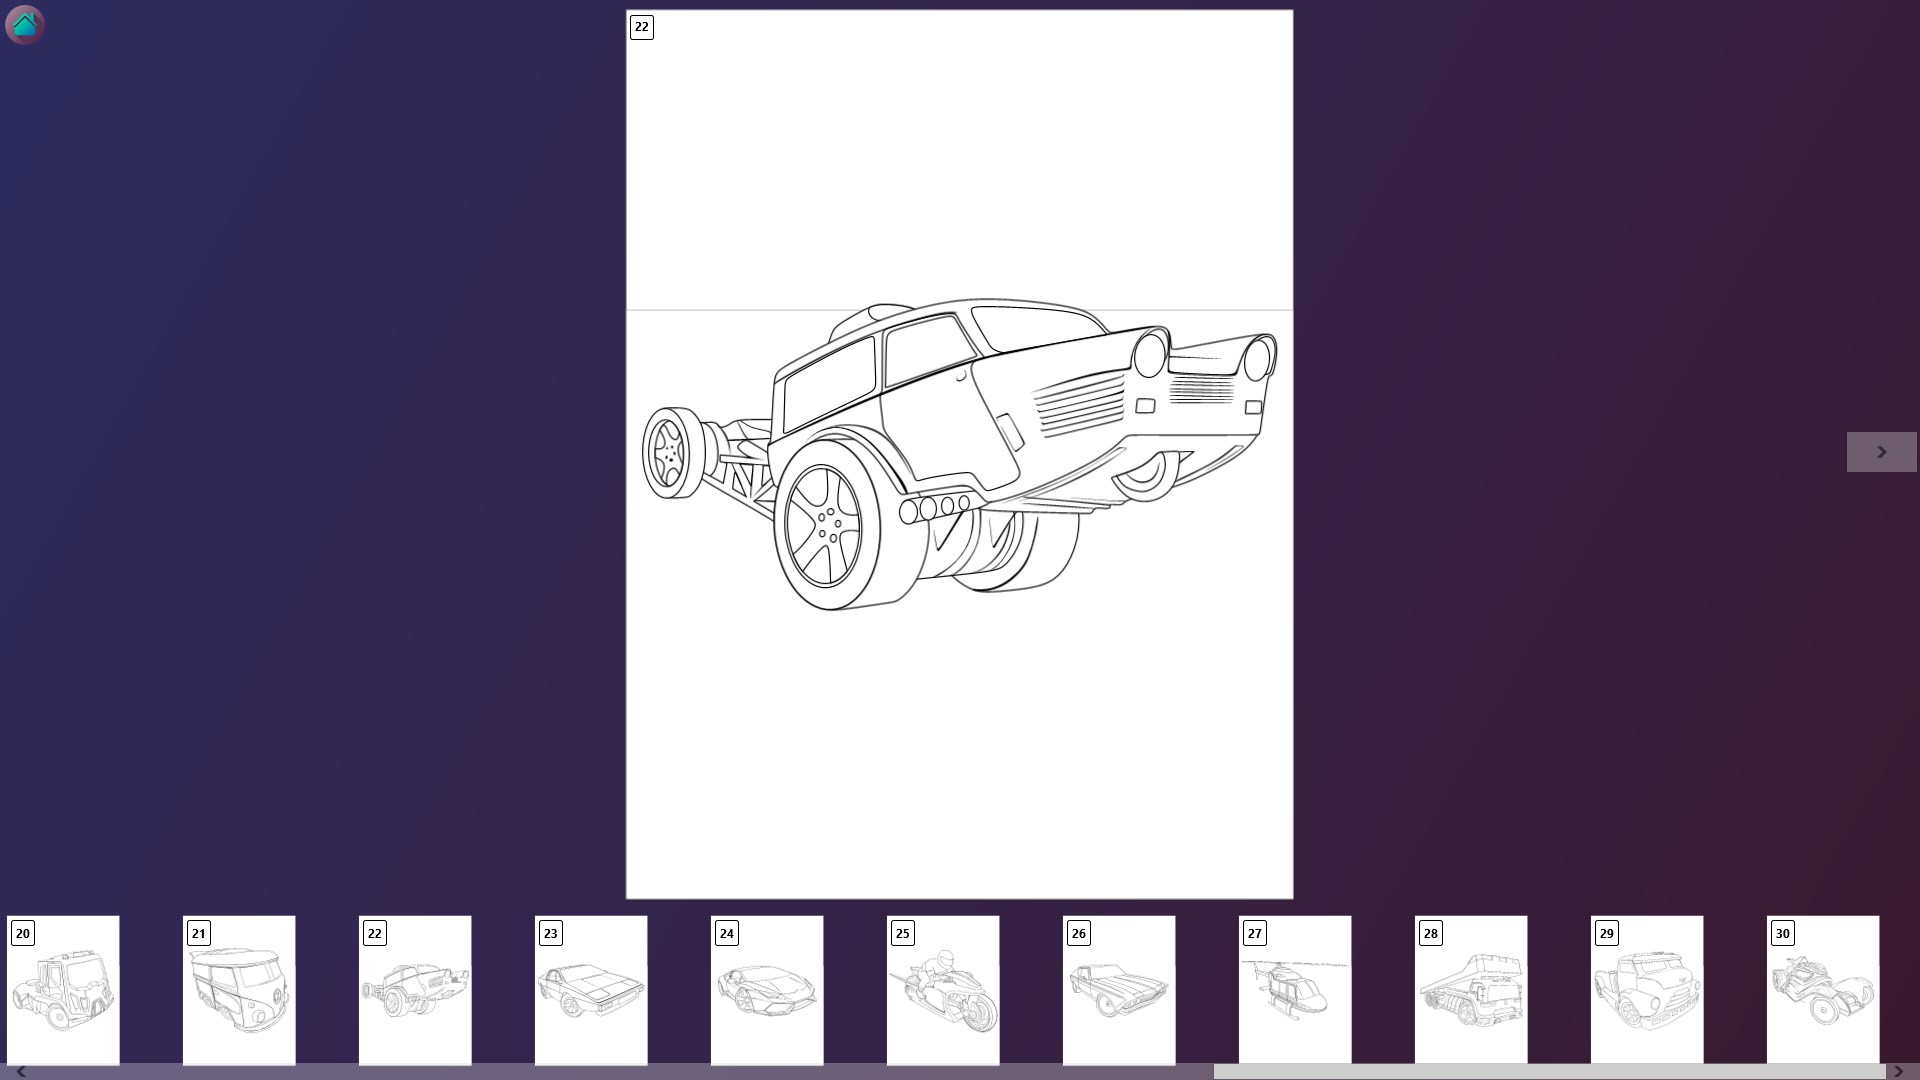Open thumbnail 23 sports car page

[591, 990]
